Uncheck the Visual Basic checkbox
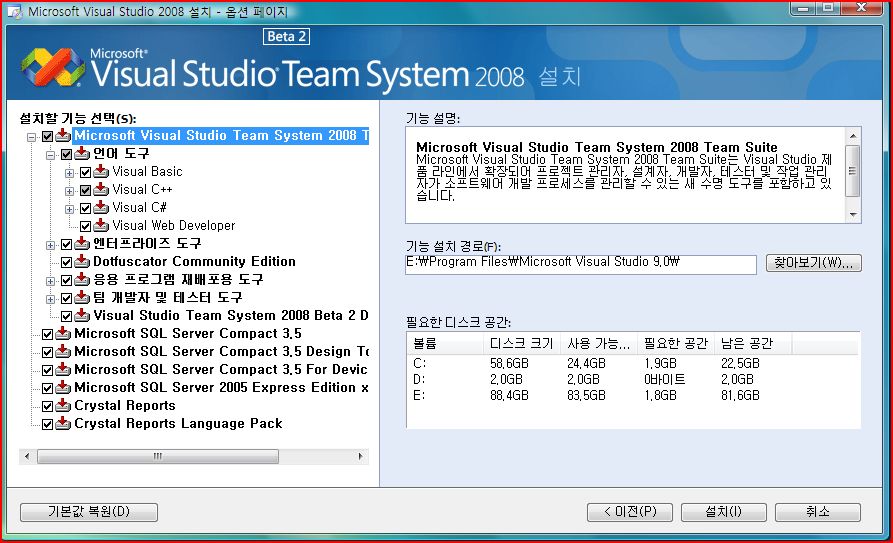 85,173
